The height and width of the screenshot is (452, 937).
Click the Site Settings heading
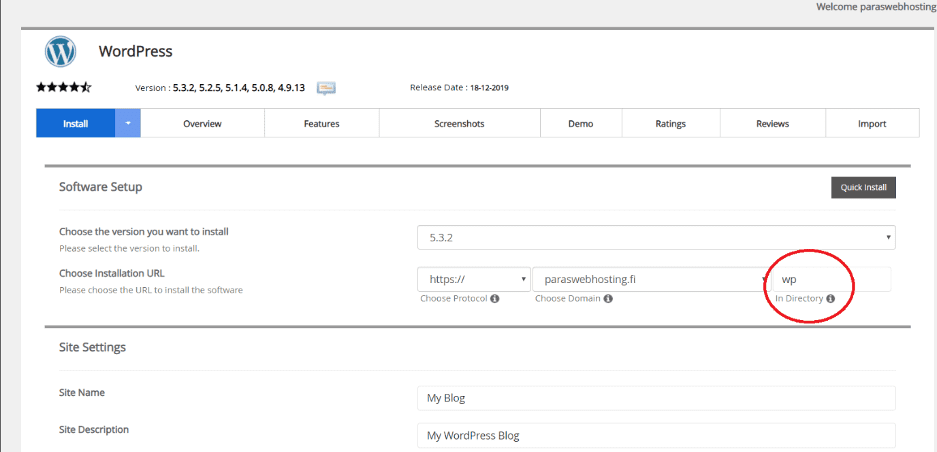(x=92, y=347)
